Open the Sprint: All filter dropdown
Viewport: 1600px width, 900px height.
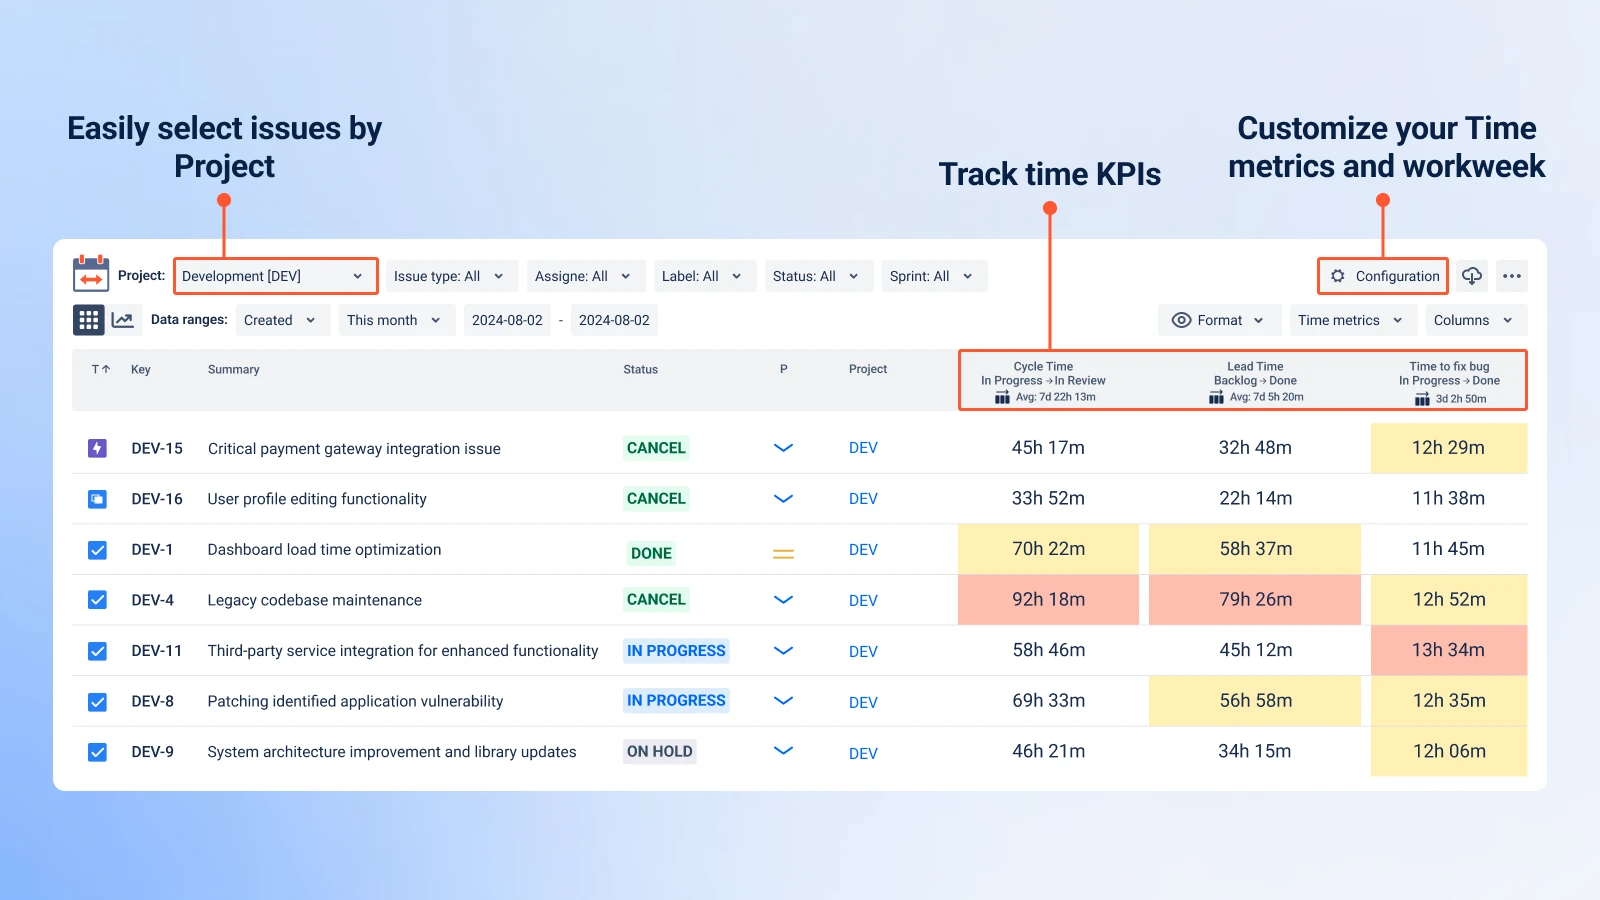(x=933, y=276)
